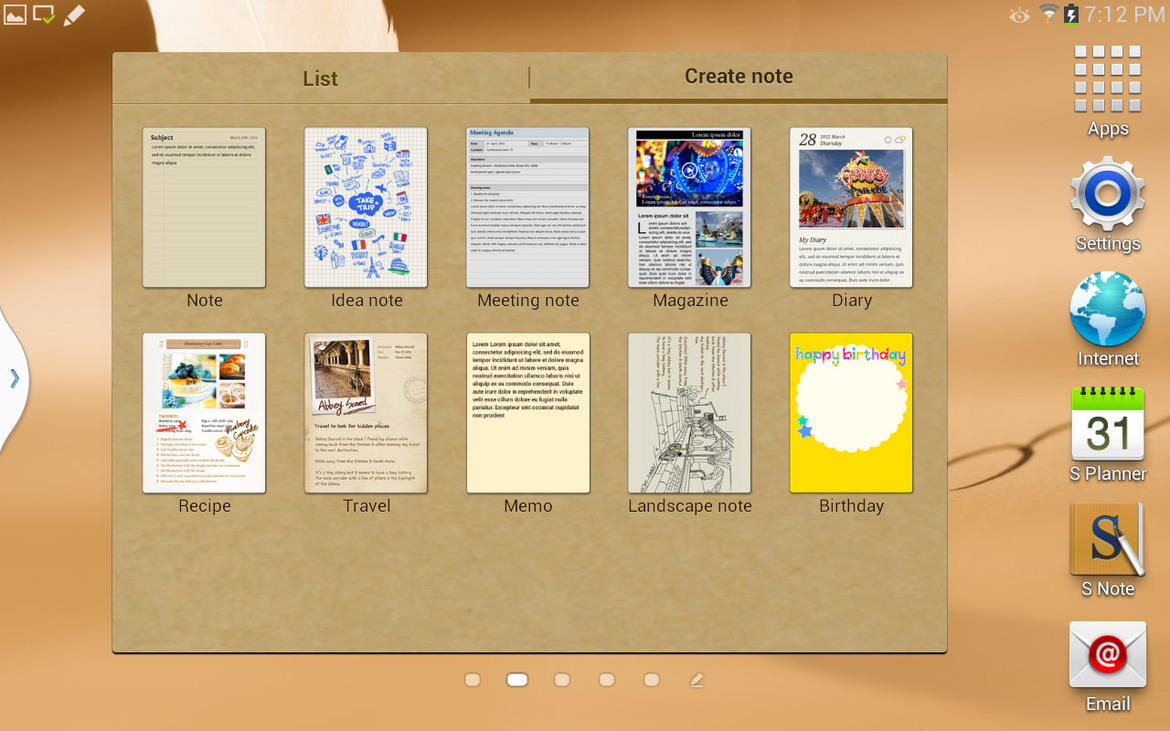This screenshot has width=1170, height=731.
Task: Open the Diary template
Action: coord(851,218)
